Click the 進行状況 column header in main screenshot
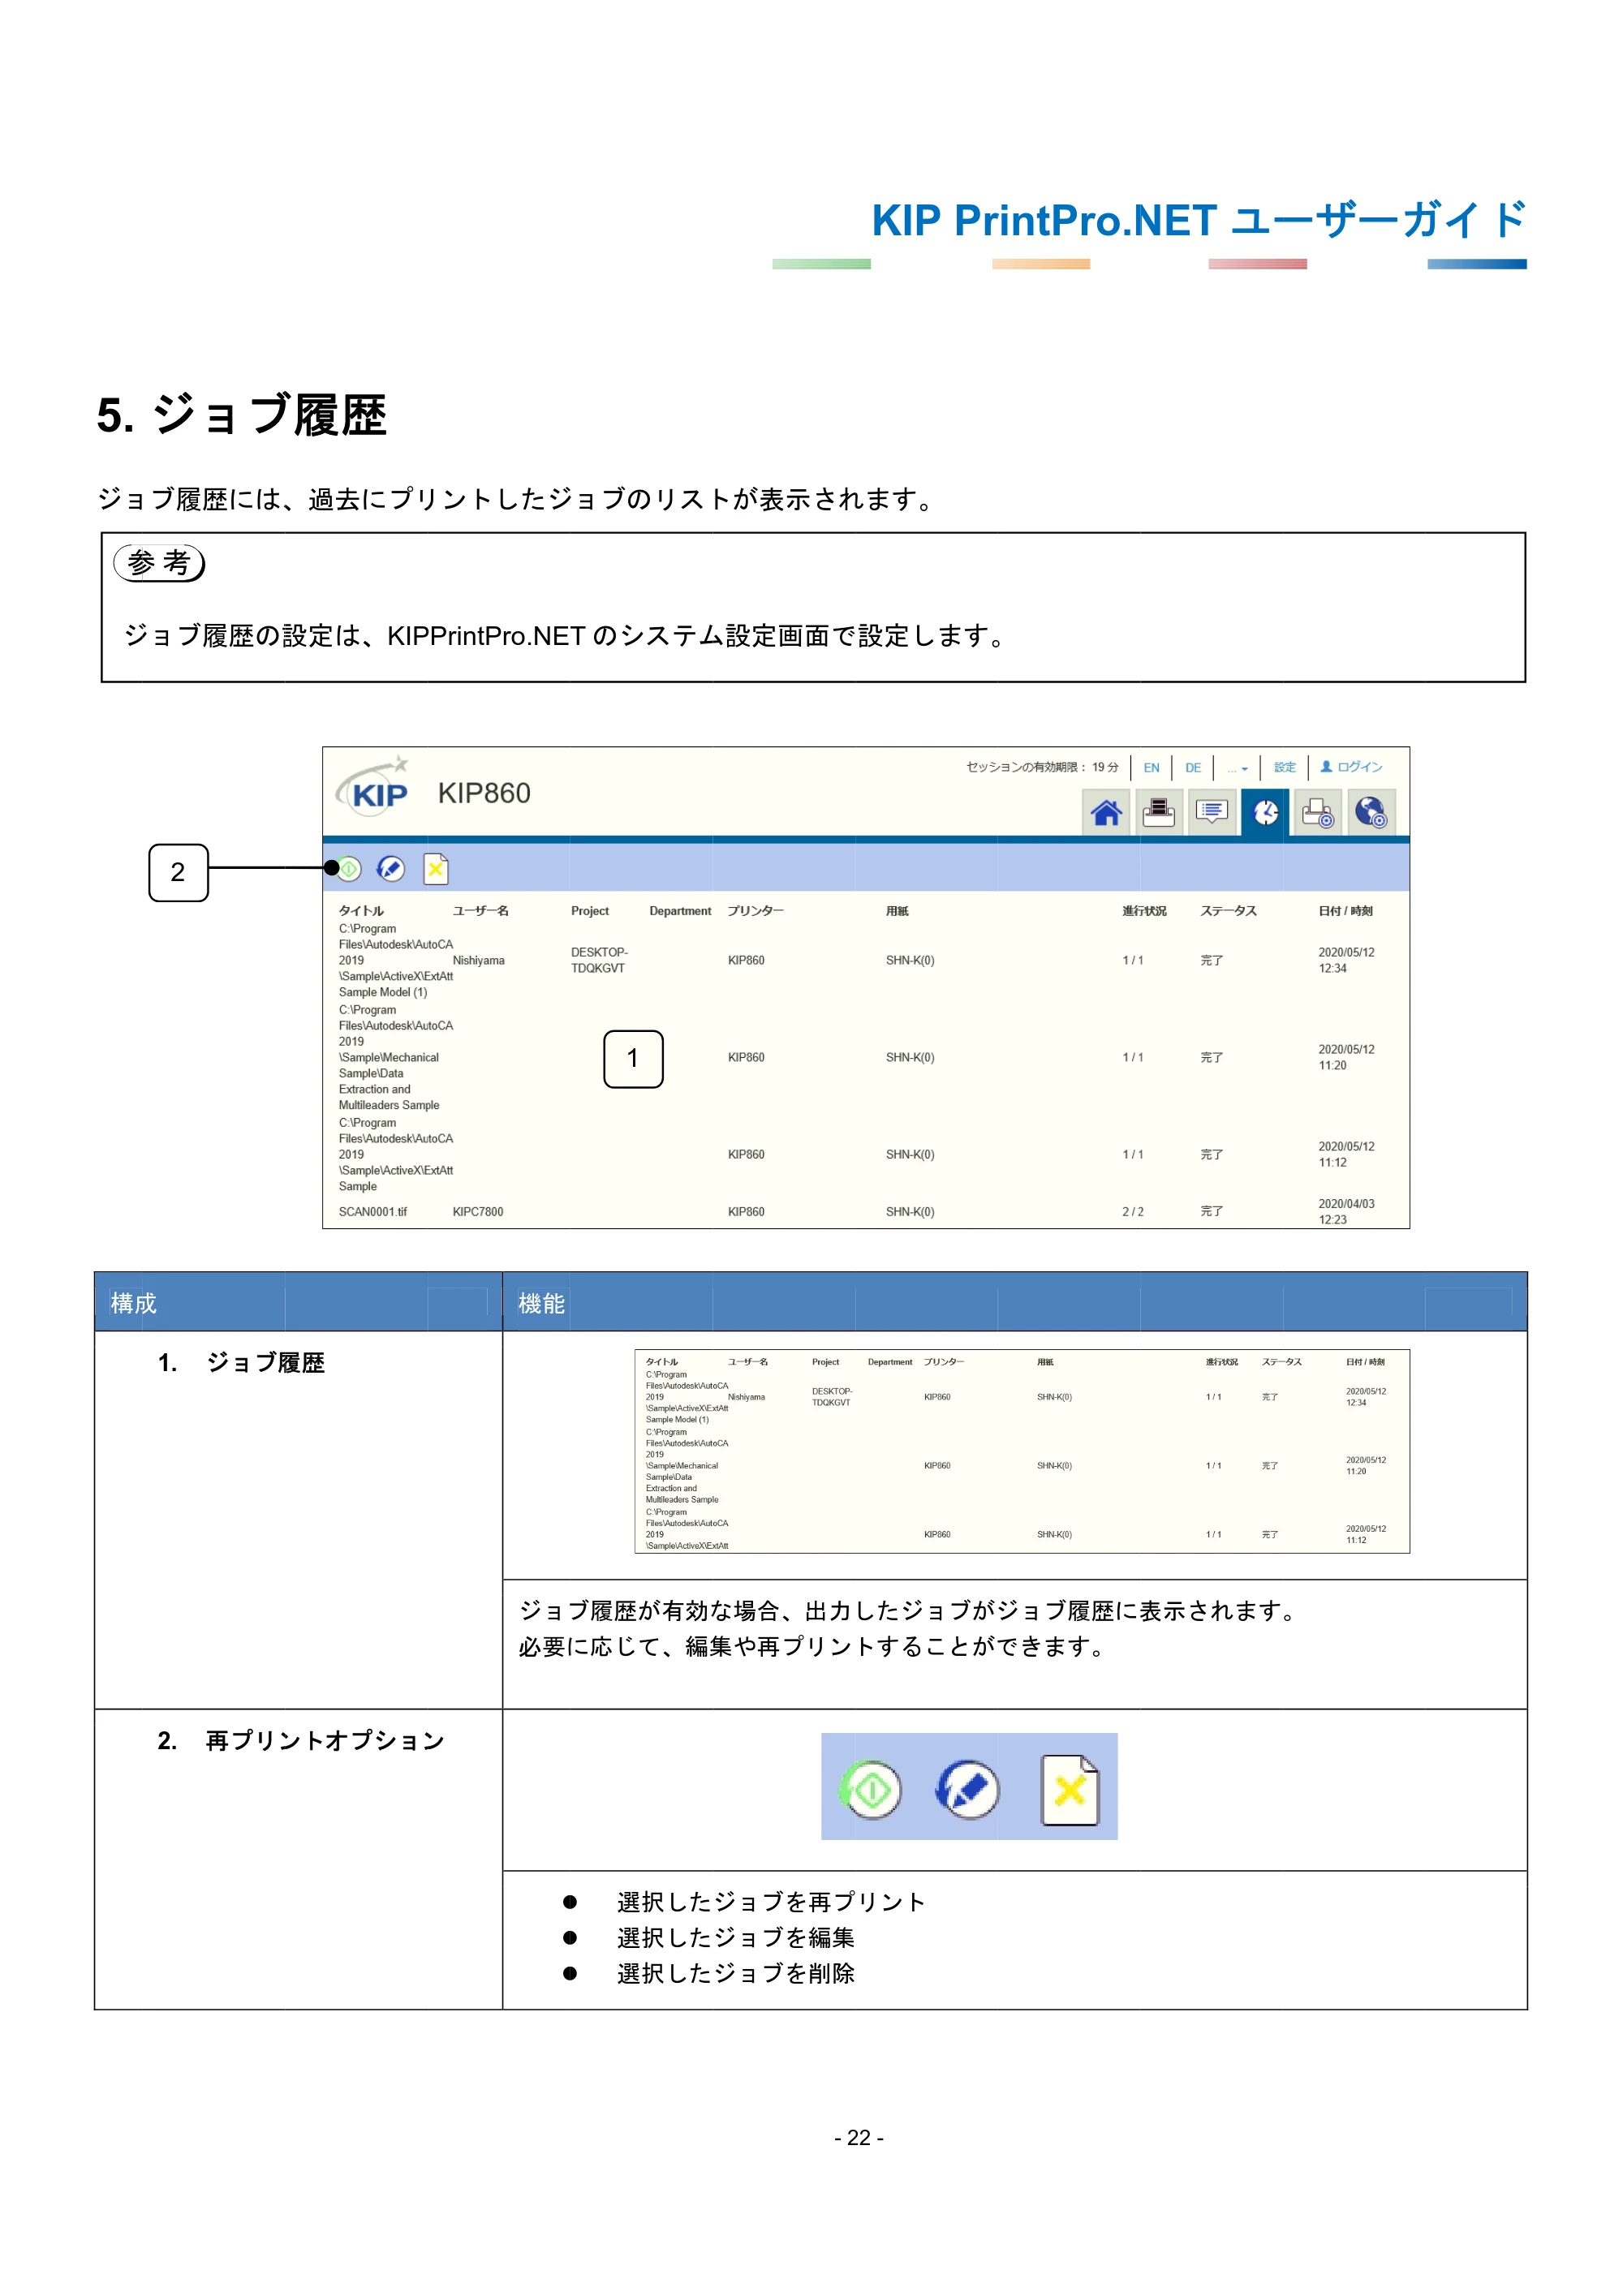Viewport: 1623px width, 2296px height. (x=1144, y=911)
